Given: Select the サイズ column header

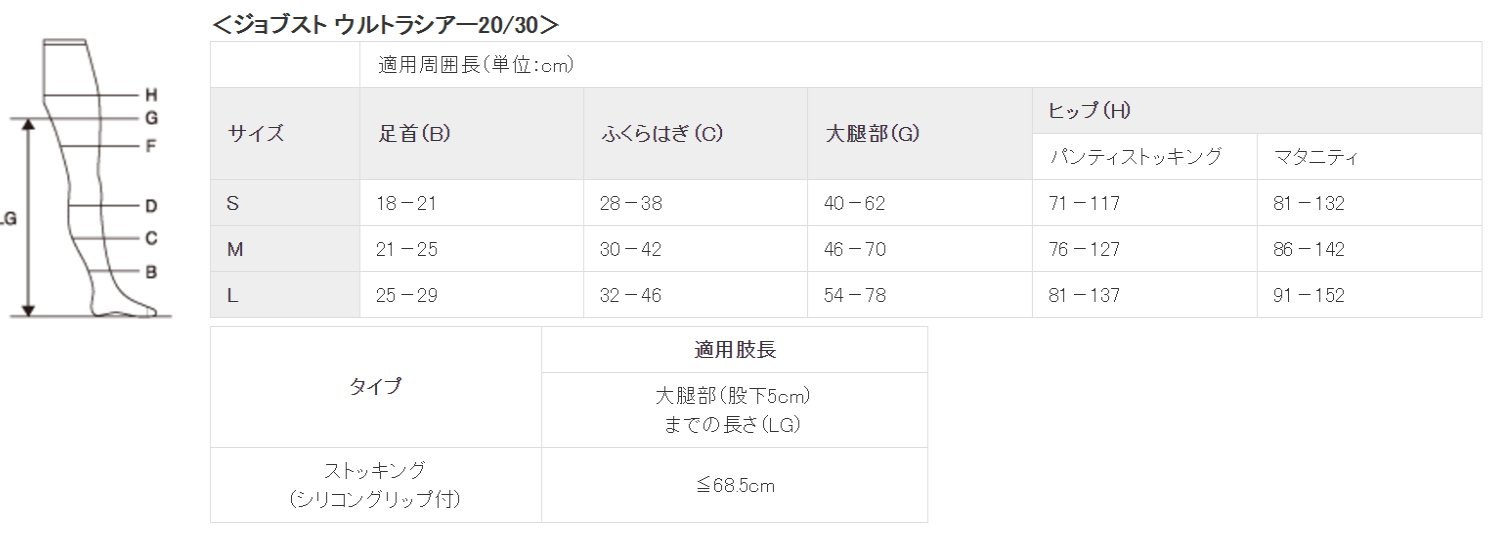Looking at the screenshot, I should click(x=256, y=134).
